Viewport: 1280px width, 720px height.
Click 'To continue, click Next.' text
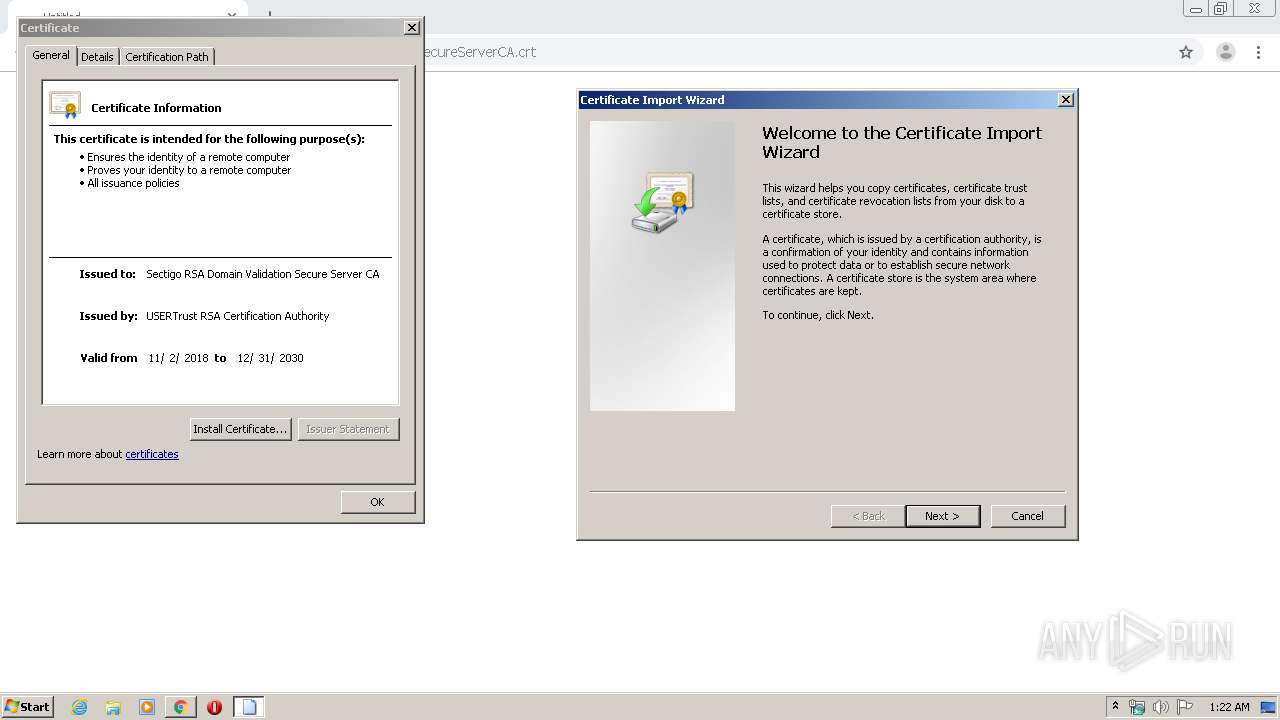818,315
